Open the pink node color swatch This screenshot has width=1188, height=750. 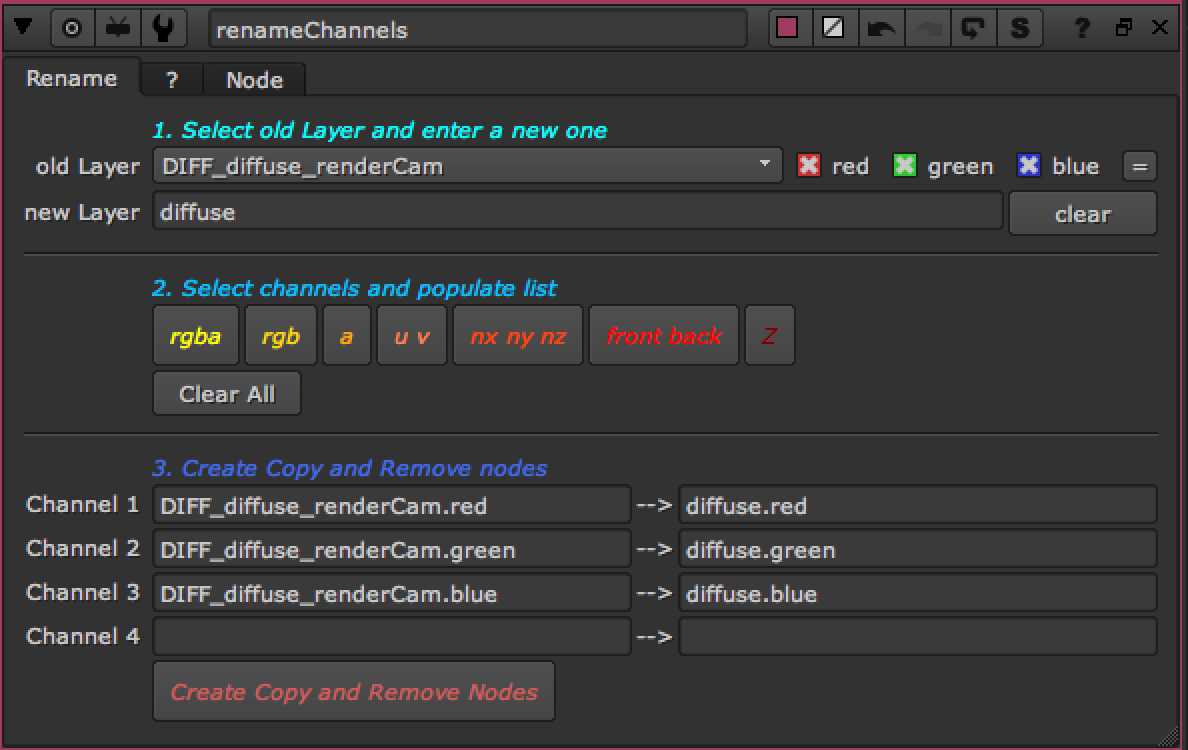tap(787, 28)
